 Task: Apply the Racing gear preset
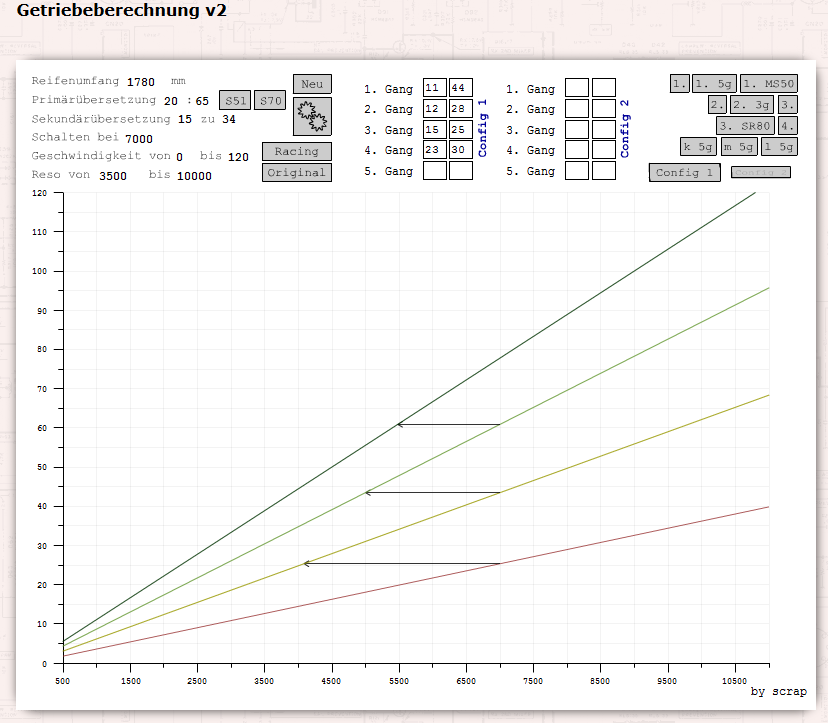click(x=296, y=152)
